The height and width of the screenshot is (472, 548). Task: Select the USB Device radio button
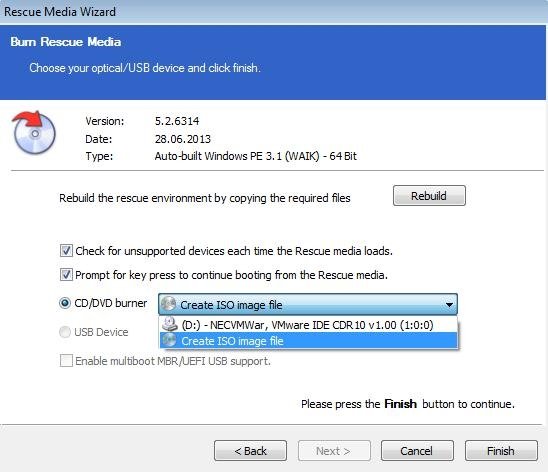tap(65, 332)
